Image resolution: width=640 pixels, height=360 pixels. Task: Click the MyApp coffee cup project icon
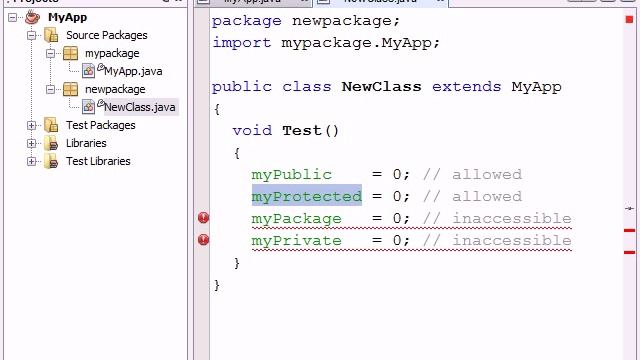[x=32, y=17]
